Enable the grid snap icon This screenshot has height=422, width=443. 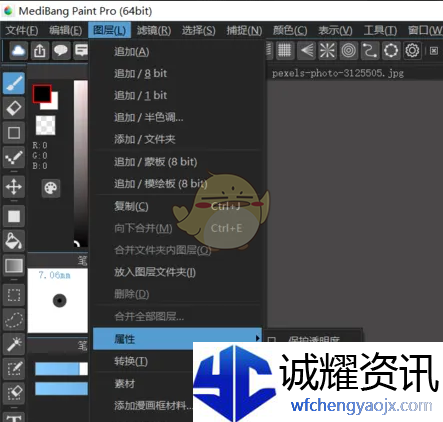point(284,51)
